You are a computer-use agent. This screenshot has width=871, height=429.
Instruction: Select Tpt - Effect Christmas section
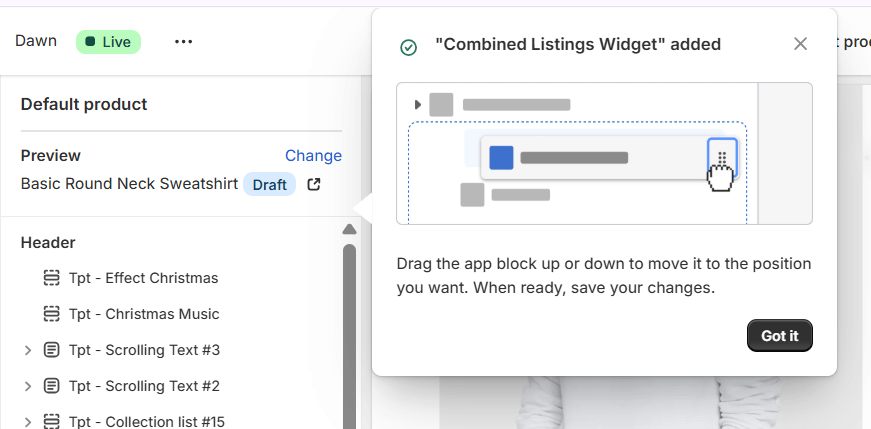coord(143,278)
